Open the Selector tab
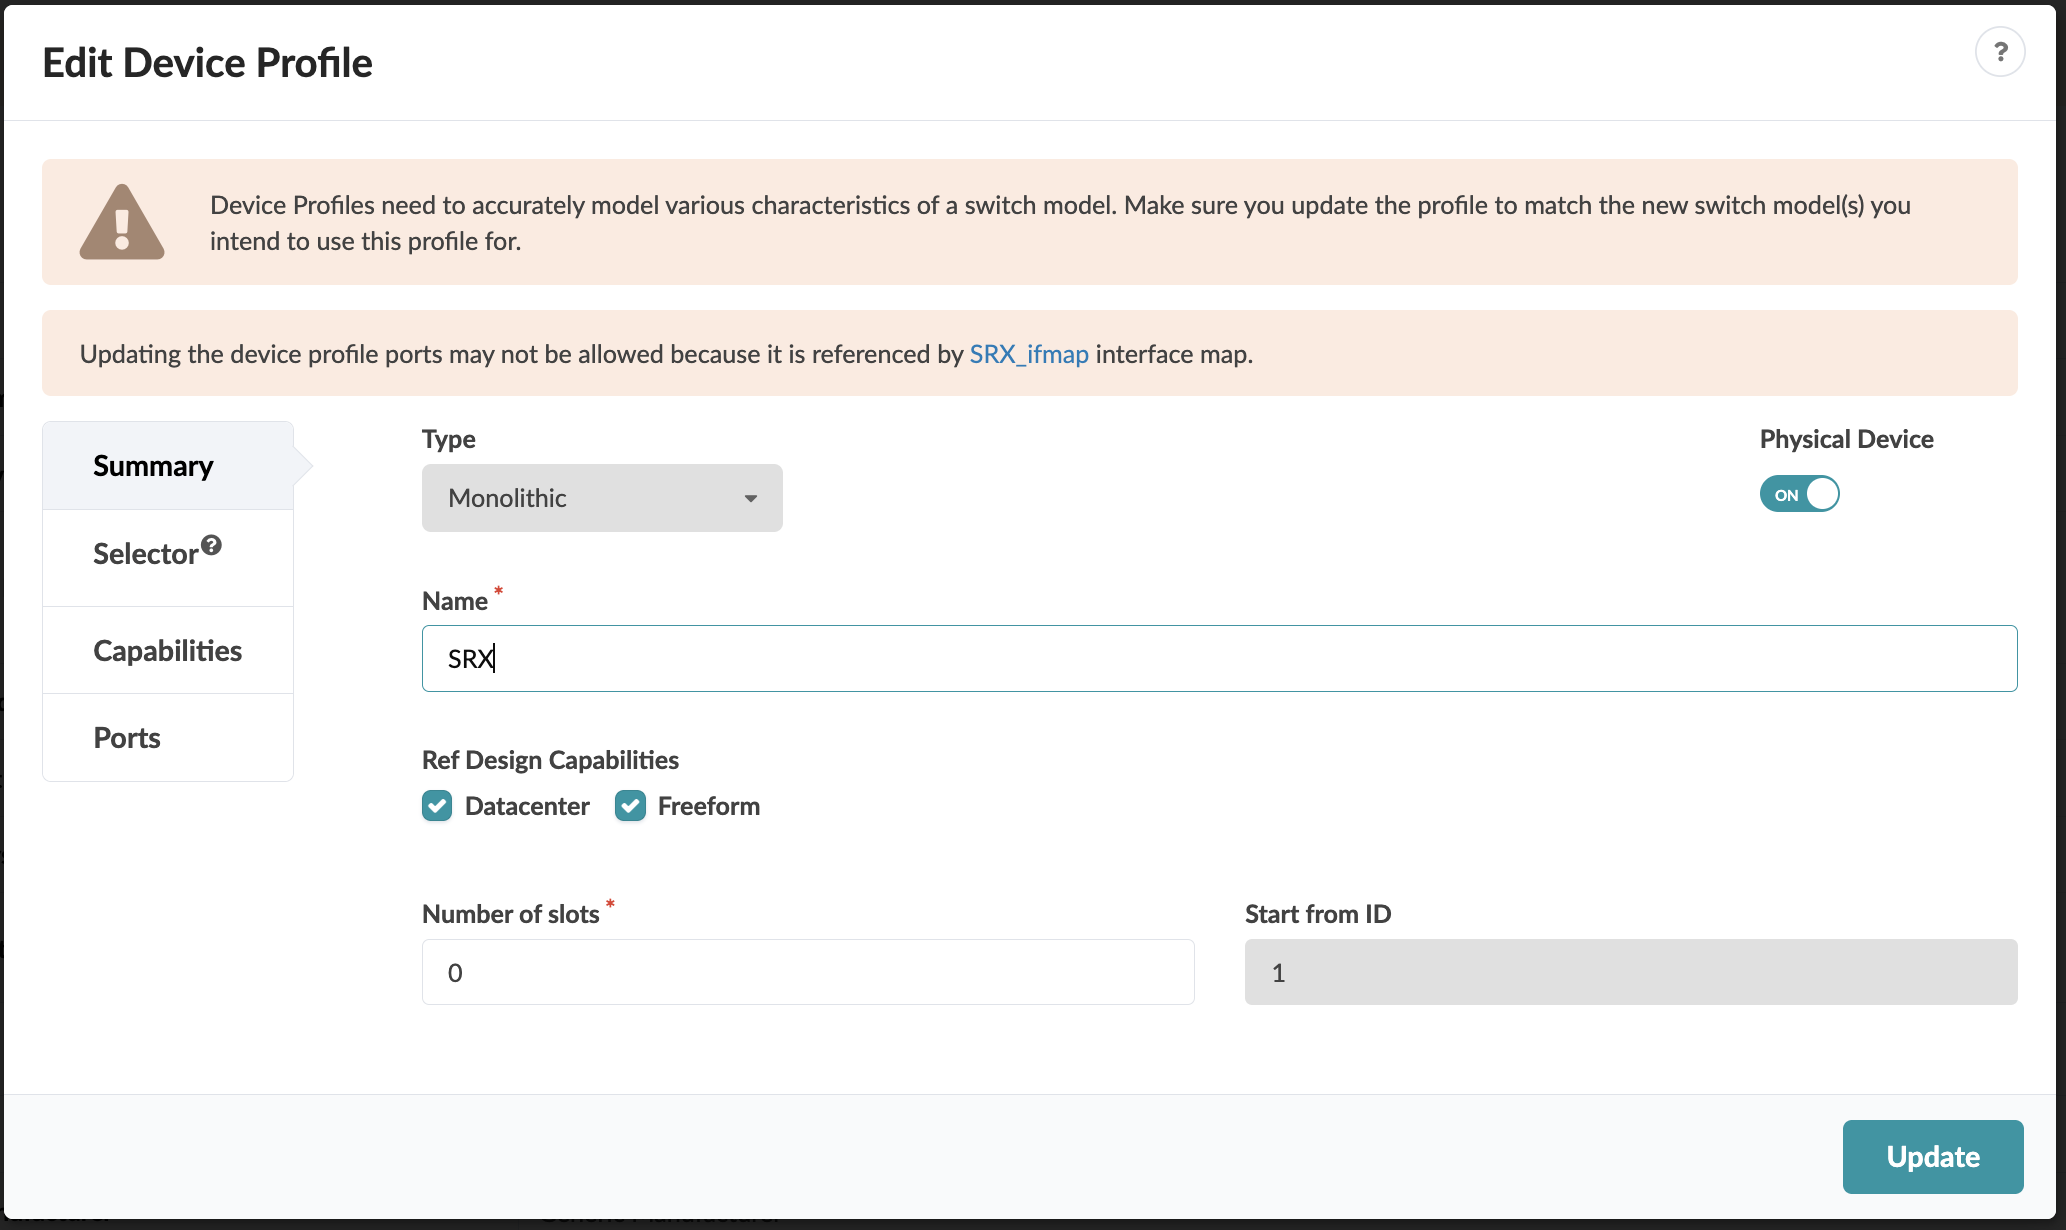Image resolution: width=2066 pixels, height=1230 pixels. [x=146, y=553]
